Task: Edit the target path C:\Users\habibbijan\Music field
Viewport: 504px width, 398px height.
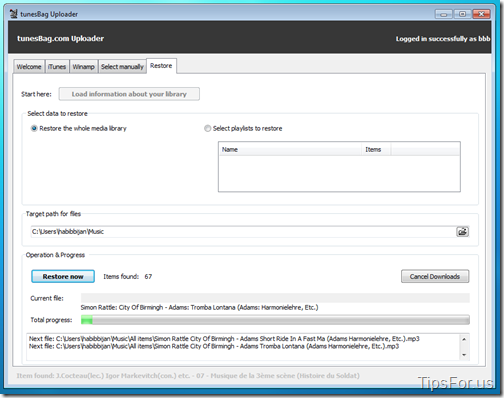Action: [x=243, y=232]
